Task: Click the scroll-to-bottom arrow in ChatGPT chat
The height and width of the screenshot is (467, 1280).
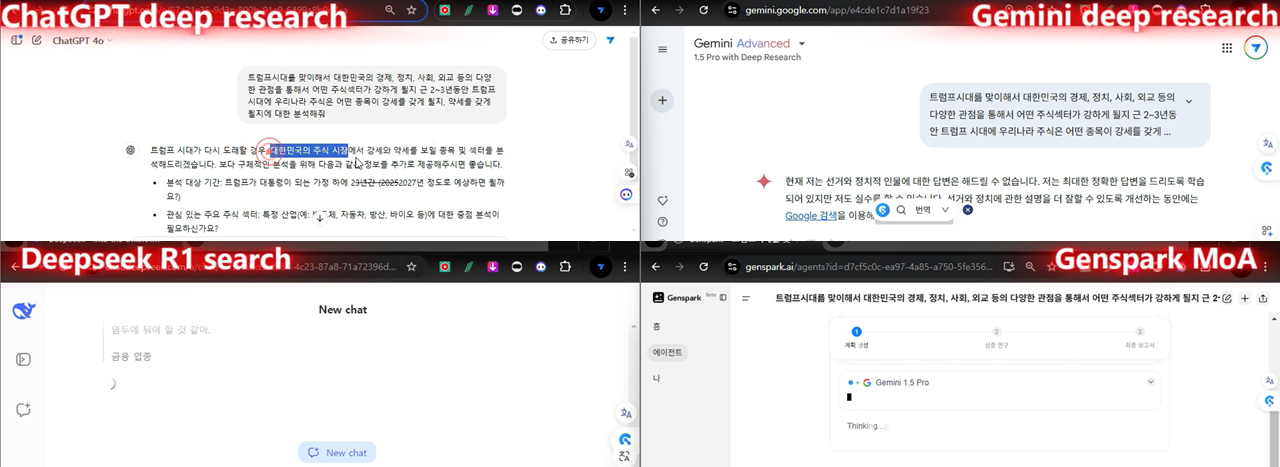Action: click(320, 217)
